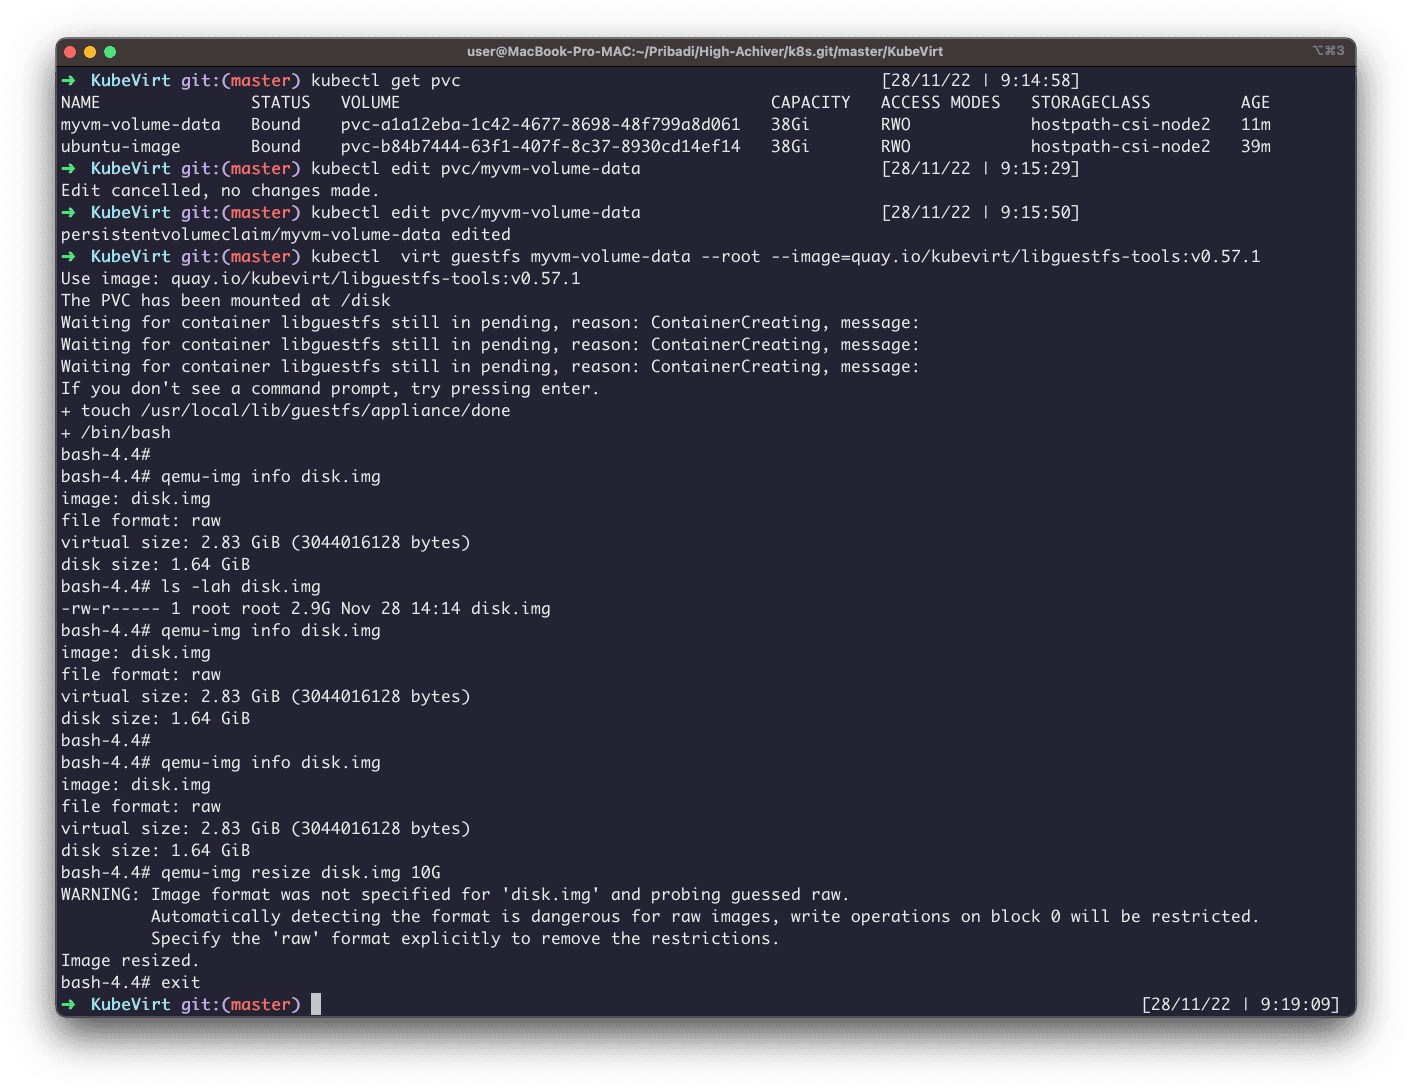The height and width of the screenshot is (1091, 1412).
Task: Click the 'ls -lah disk.img' command
Action: (240, 587)
